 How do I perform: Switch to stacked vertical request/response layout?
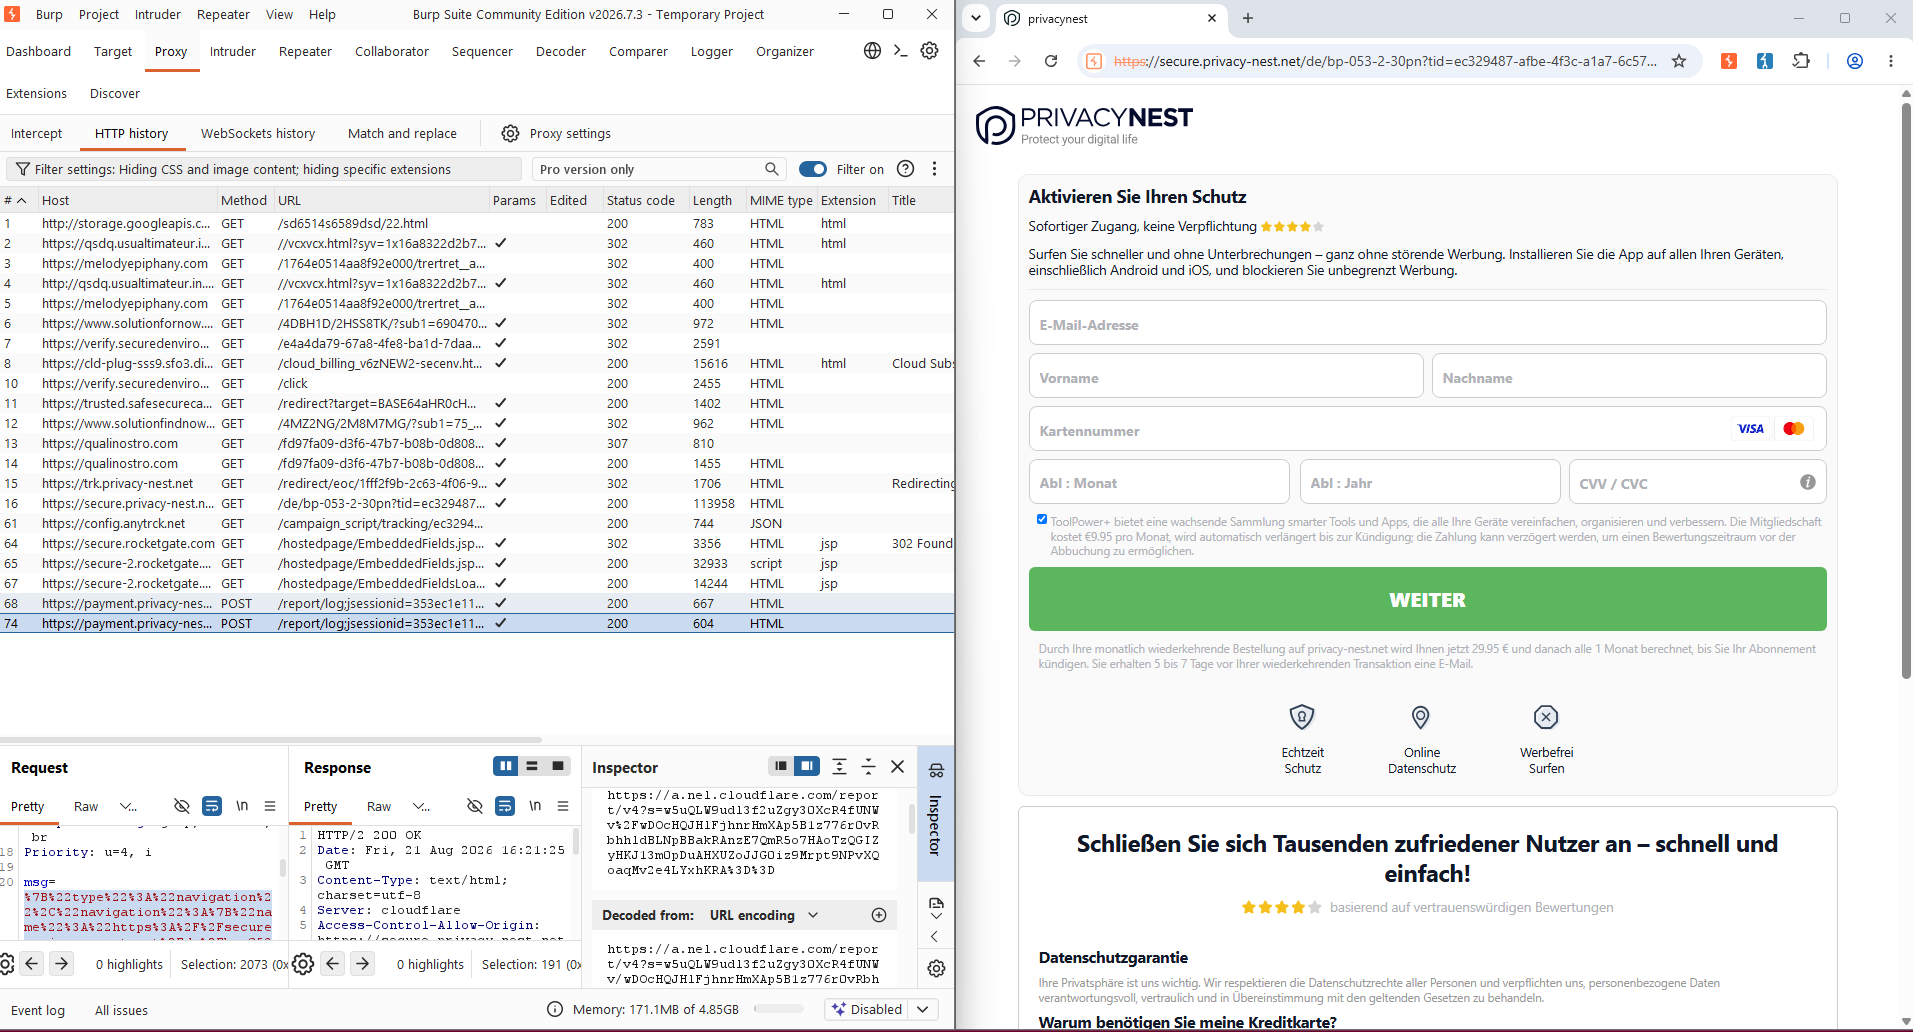532,766
